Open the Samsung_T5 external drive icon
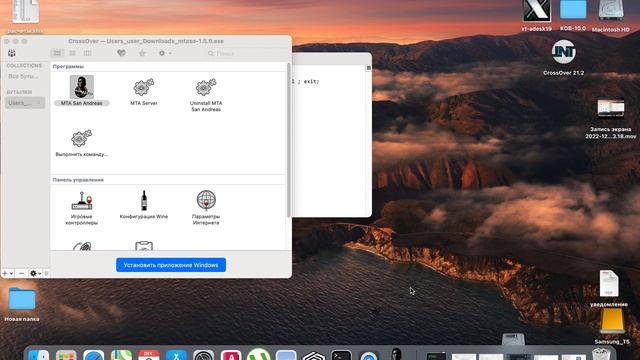The width and height of the screenshot is (640, 360). 612,321
